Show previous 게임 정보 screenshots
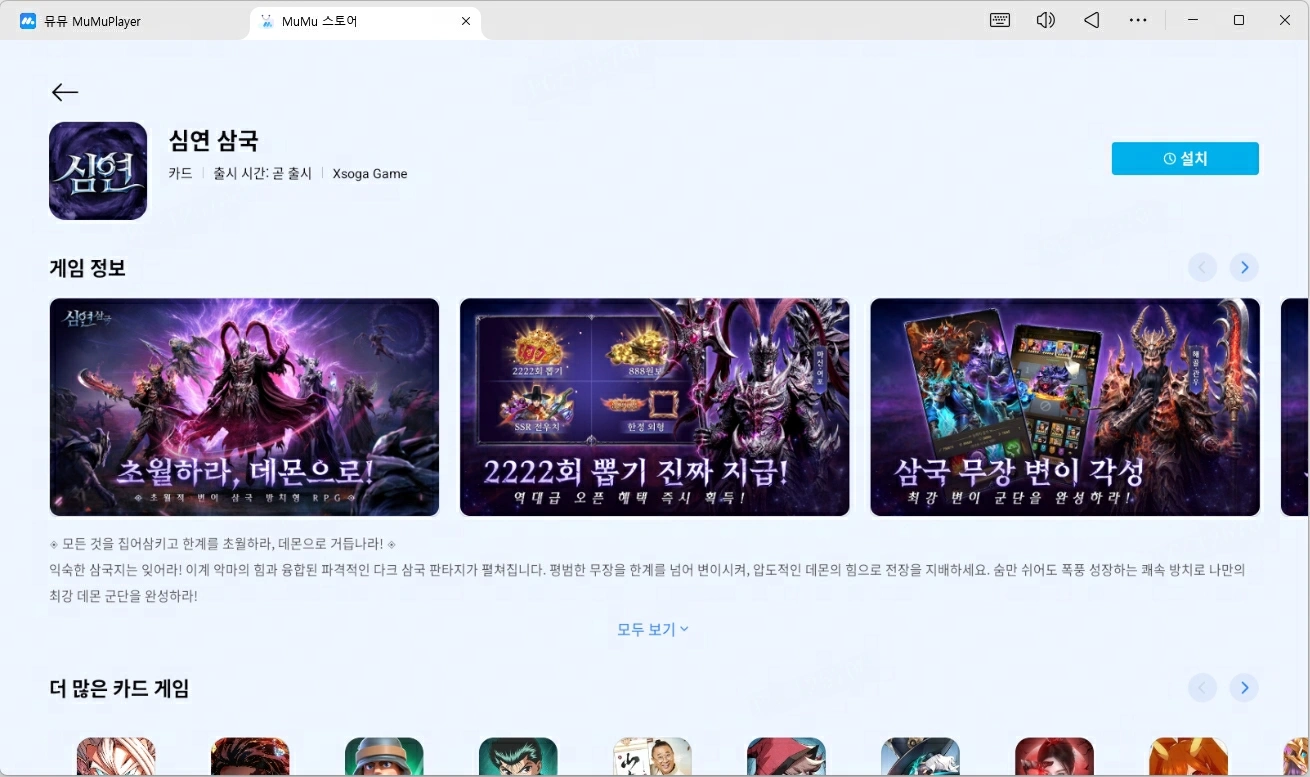The image size is (1310, 777). pyautogui.click(x=1202, y=267)
